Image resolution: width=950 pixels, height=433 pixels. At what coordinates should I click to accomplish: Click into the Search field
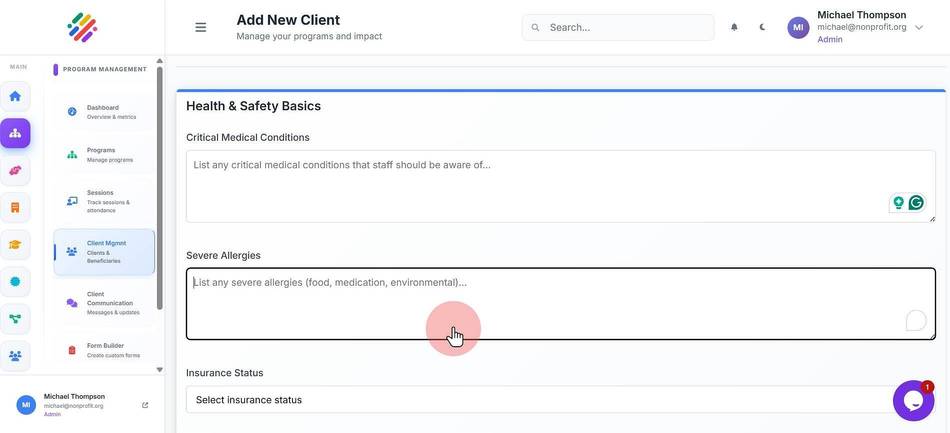(x=618, y=27)
